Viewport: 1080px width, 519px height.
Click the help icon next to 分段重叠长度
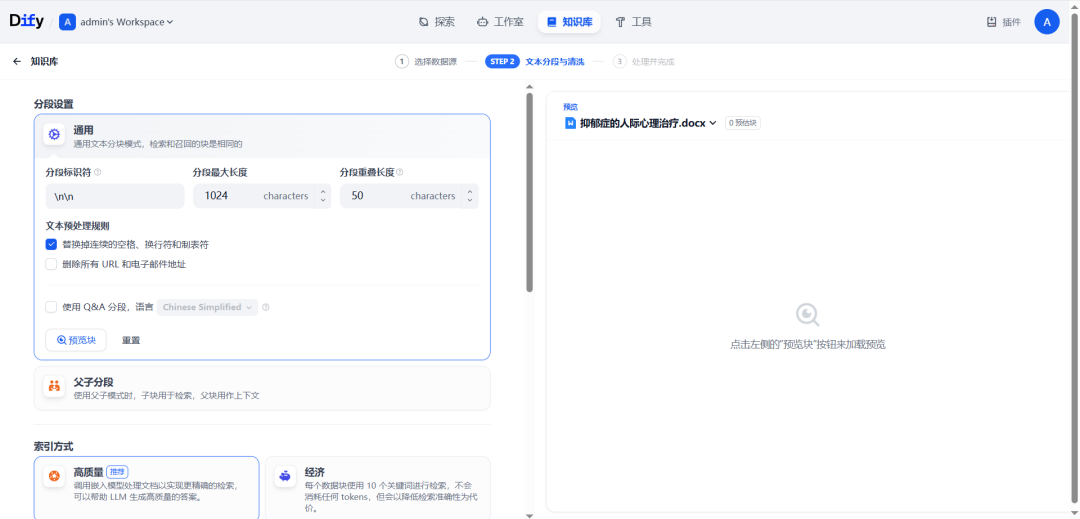[400, 172]
